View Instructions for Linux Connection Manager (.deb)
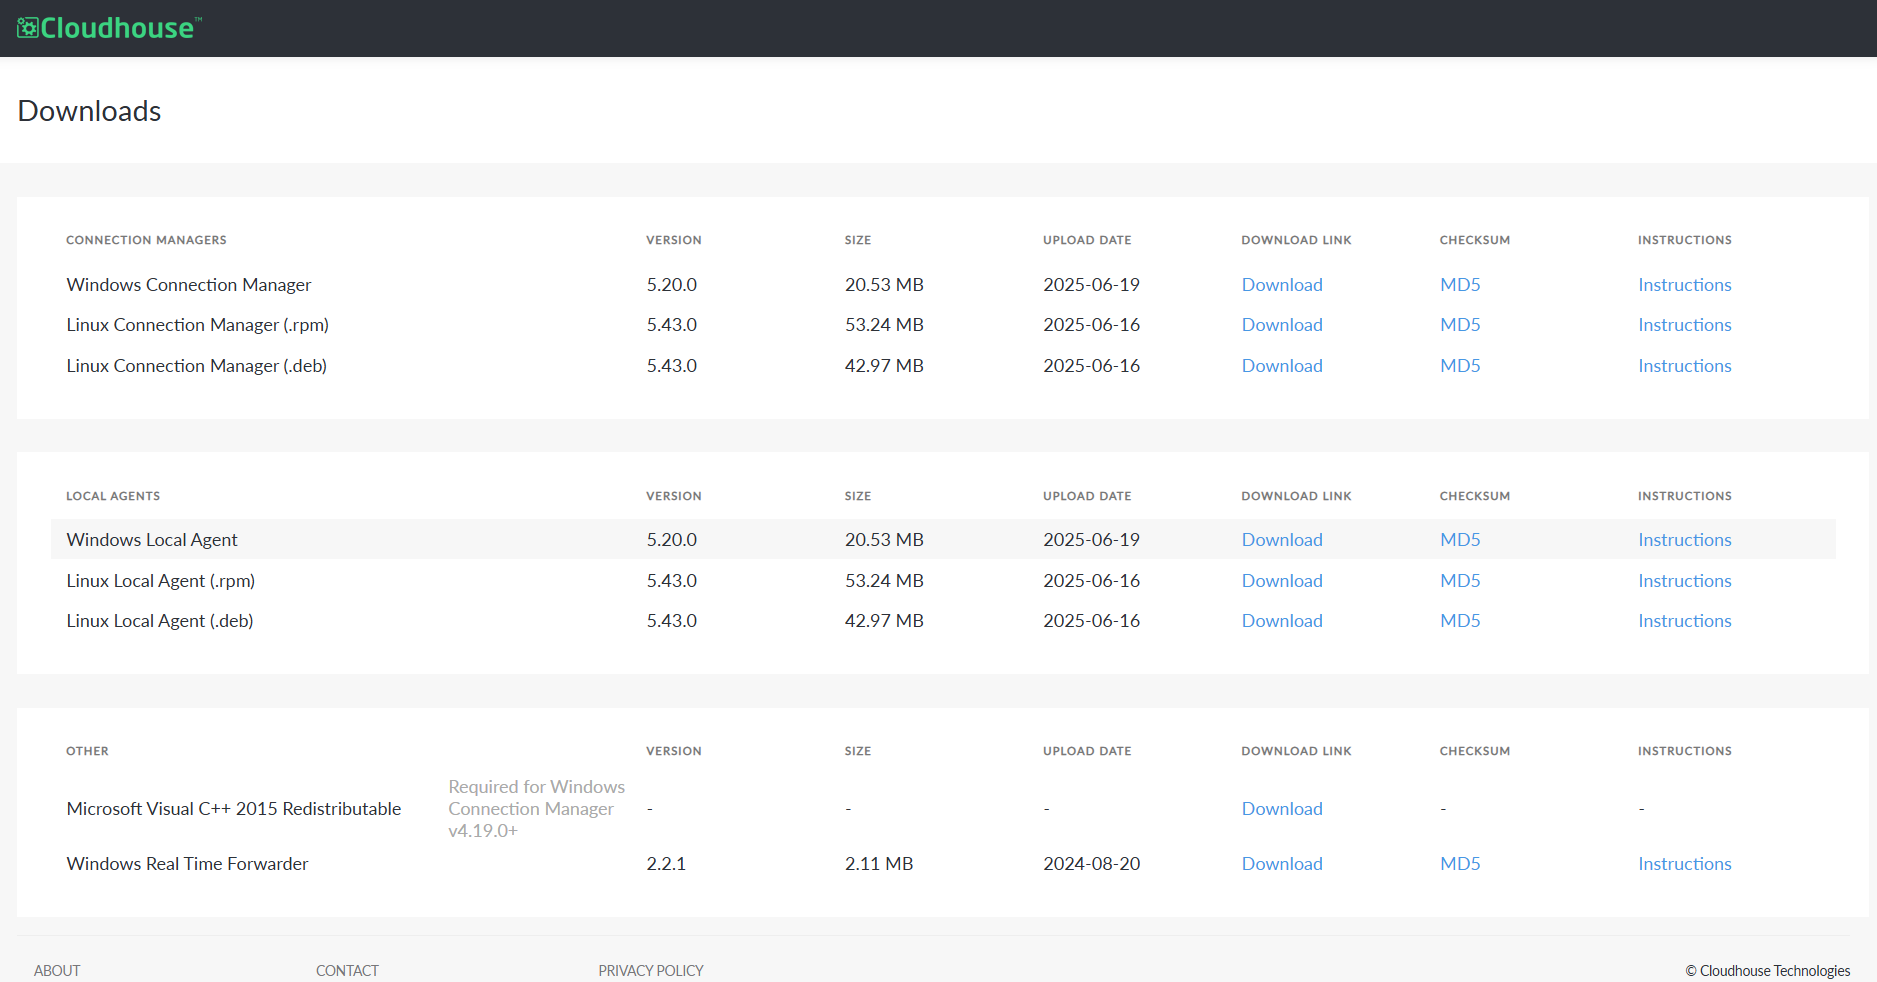Viewport: 1877px width, 982px height. [1684, 366]
